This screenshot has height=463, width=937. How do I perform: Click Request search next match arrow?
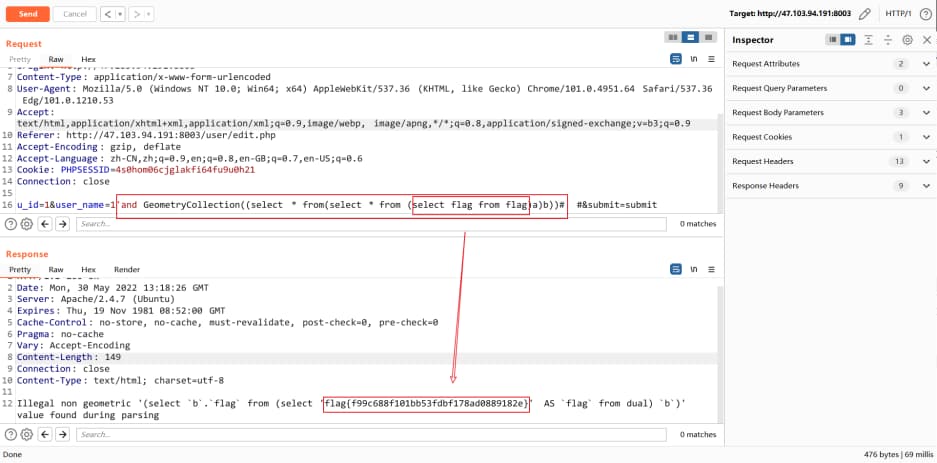point(62,224)
